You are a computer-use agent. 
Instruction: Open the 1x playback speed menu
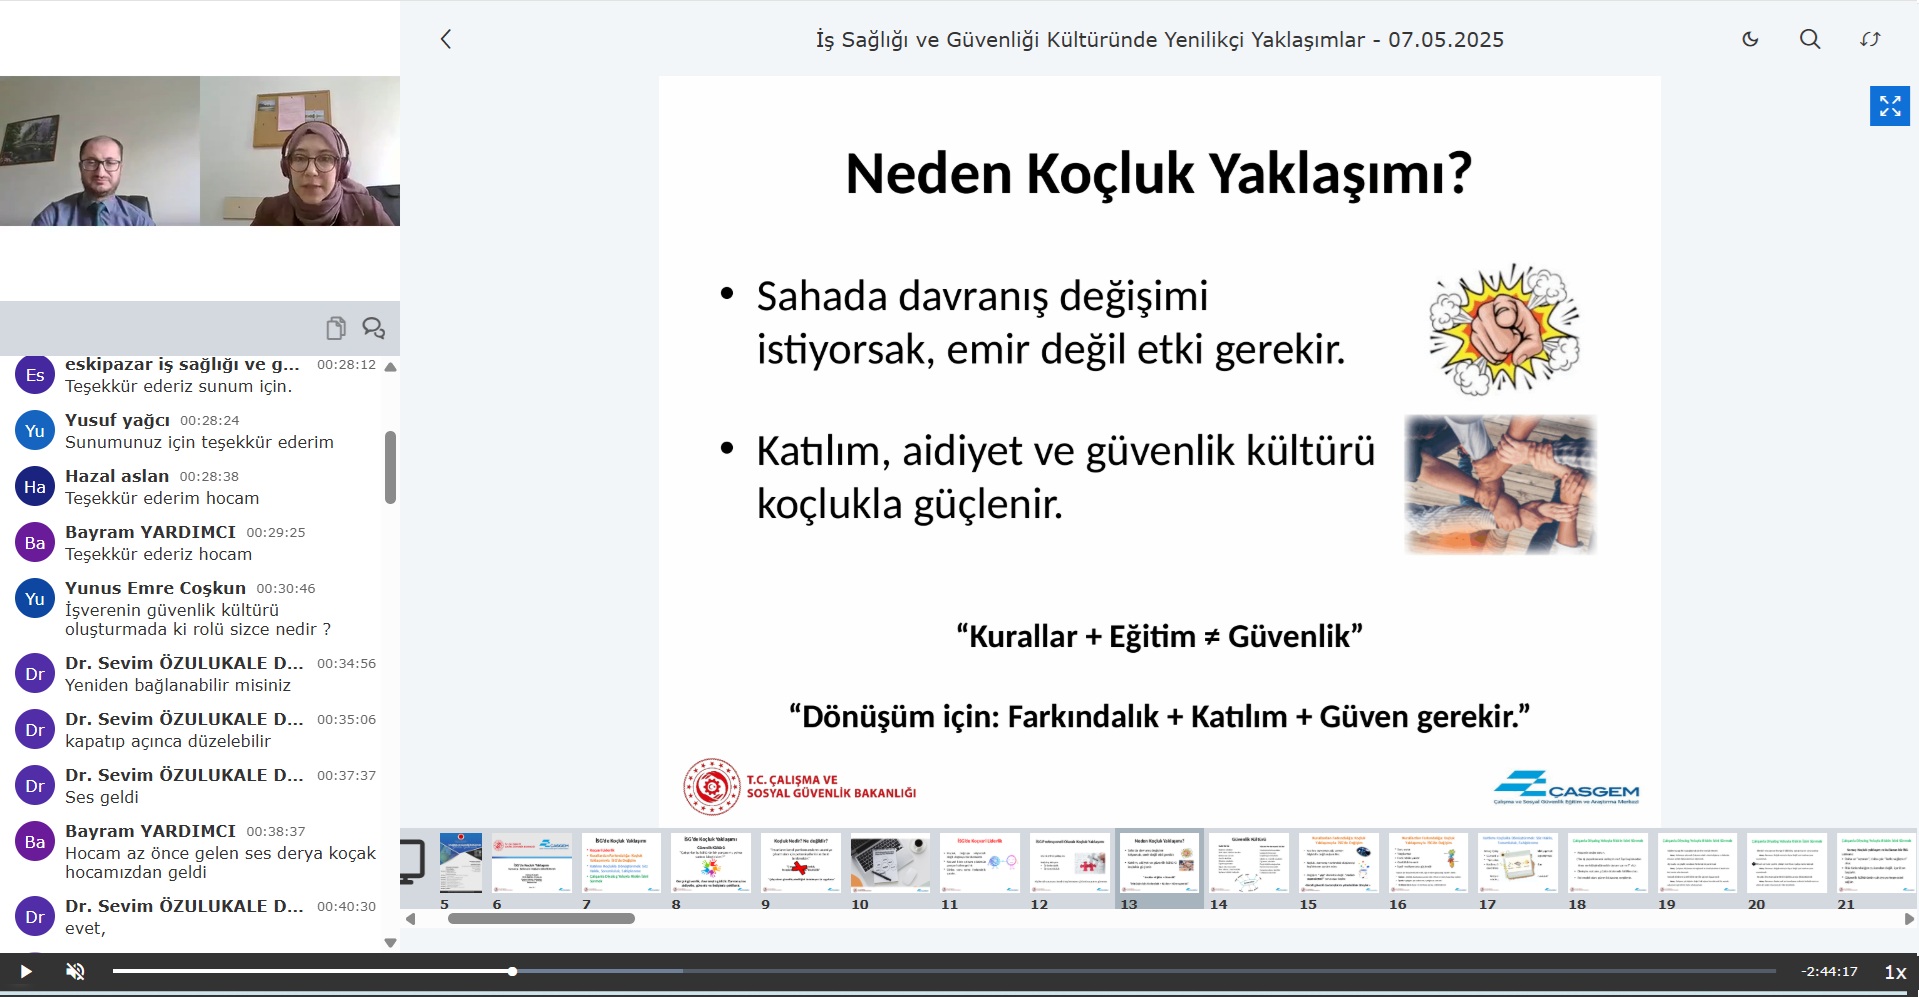pos(1894,971)
